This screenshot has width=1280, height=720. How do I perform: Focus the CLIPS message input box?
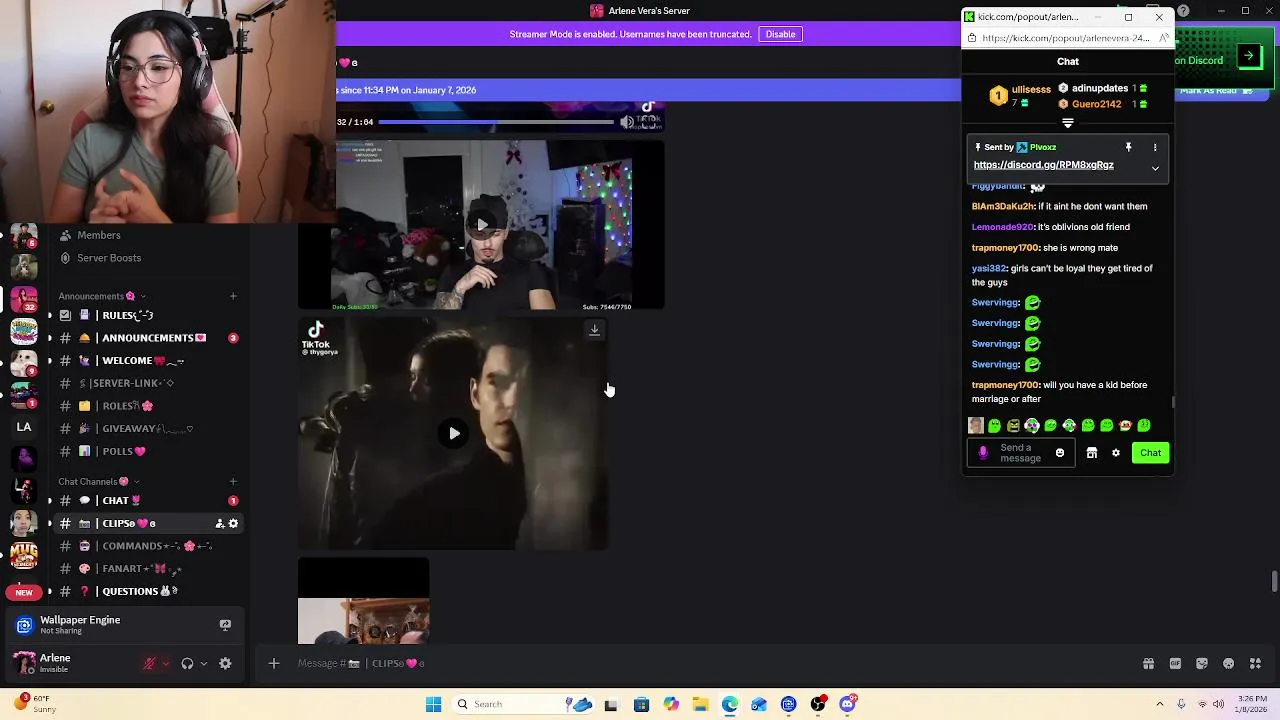(700, 663)
